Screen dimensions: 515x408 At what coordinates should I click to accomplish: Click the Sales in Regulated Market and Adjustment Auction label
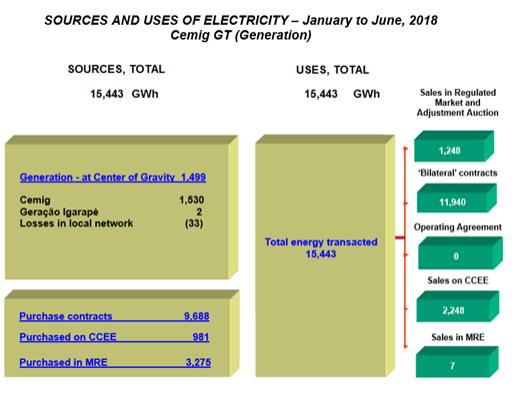(458, 103)
